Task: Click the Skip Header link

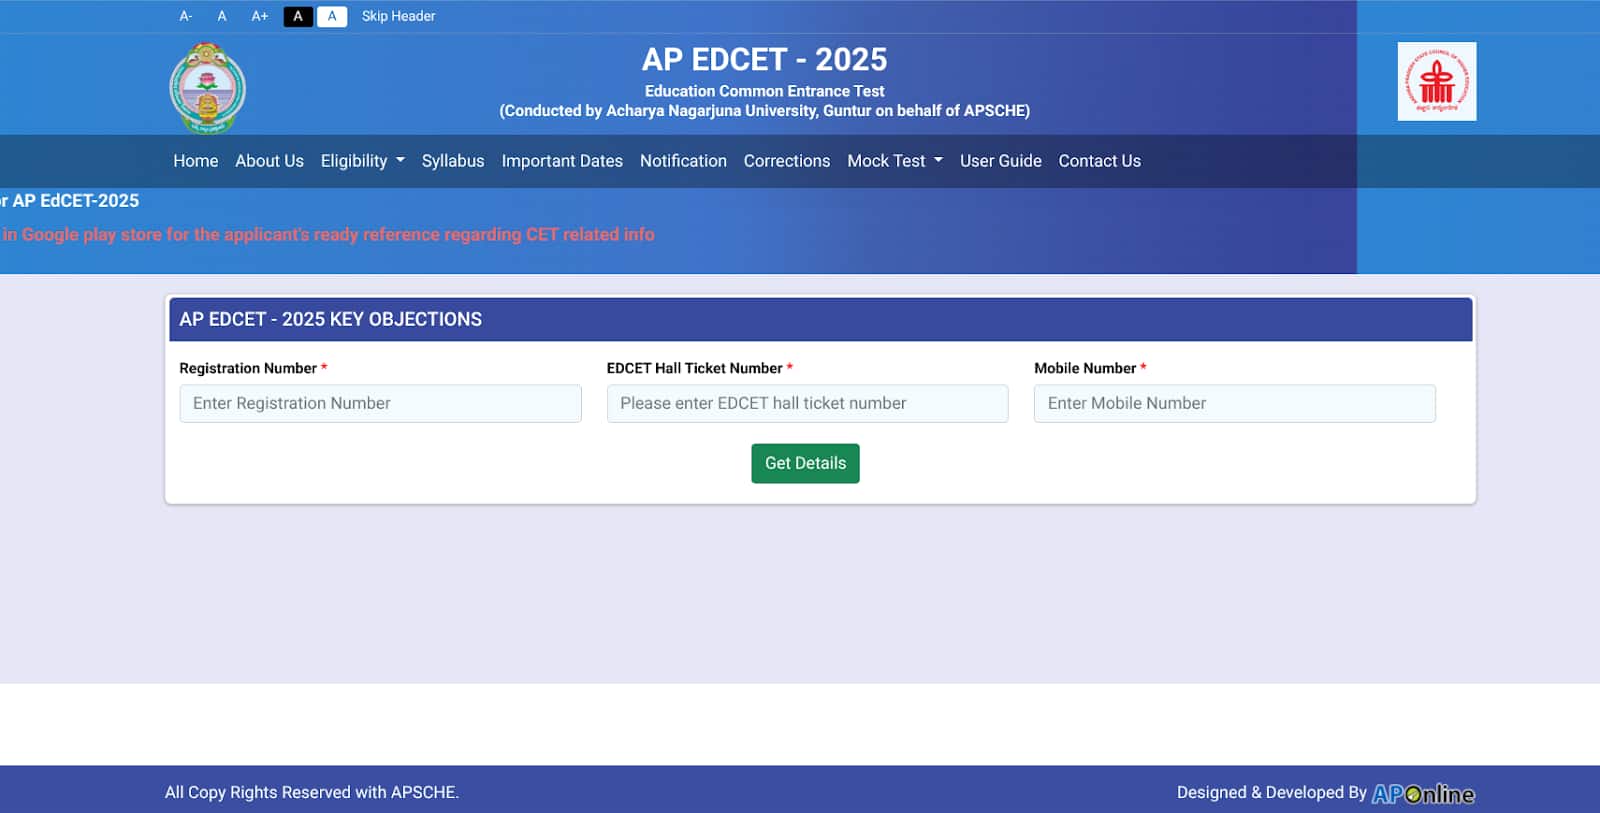Action: pyautogui.click(x=398, y=16)
